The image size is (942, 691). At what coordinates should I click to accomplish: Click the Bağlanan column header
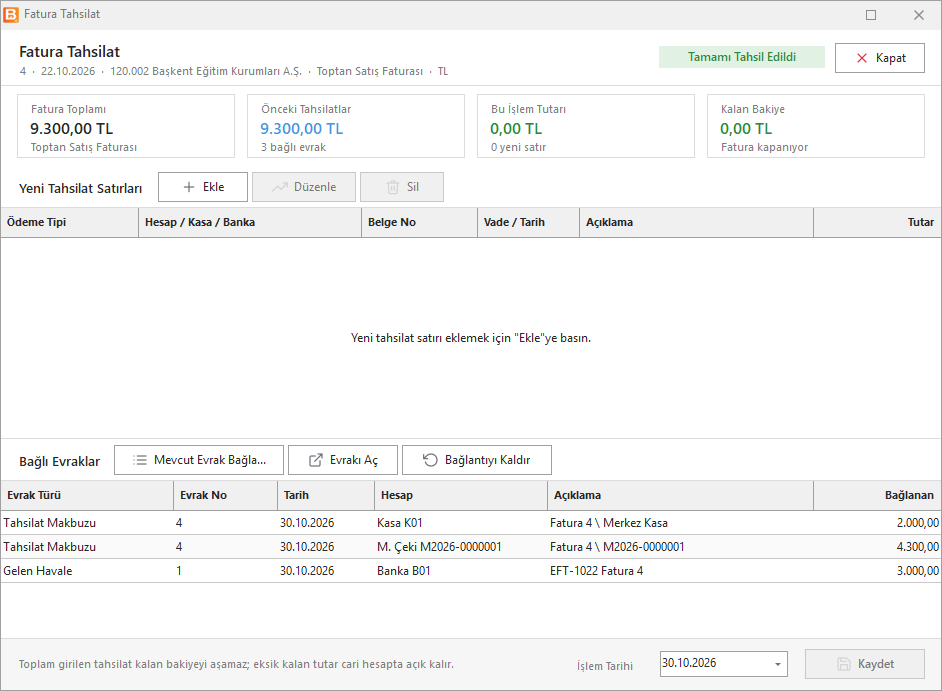(x=877, y=496)
